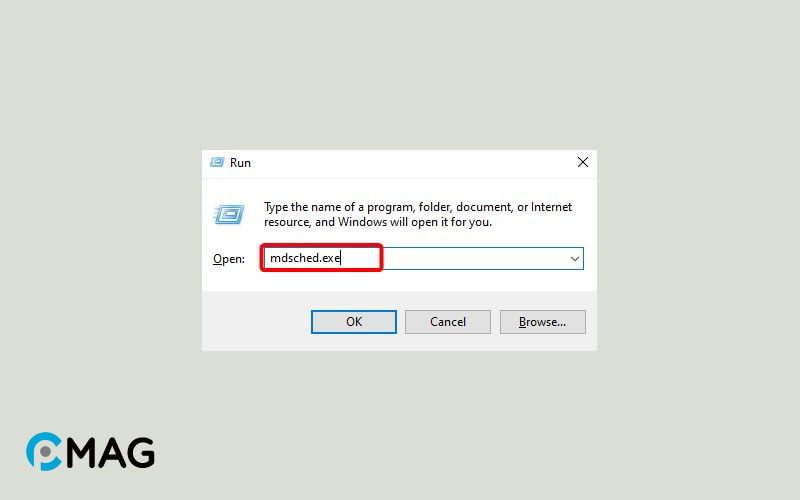The width and height of the screenshot is (800, 500).
Task: Click the Open: label
Action: point(229,259)
